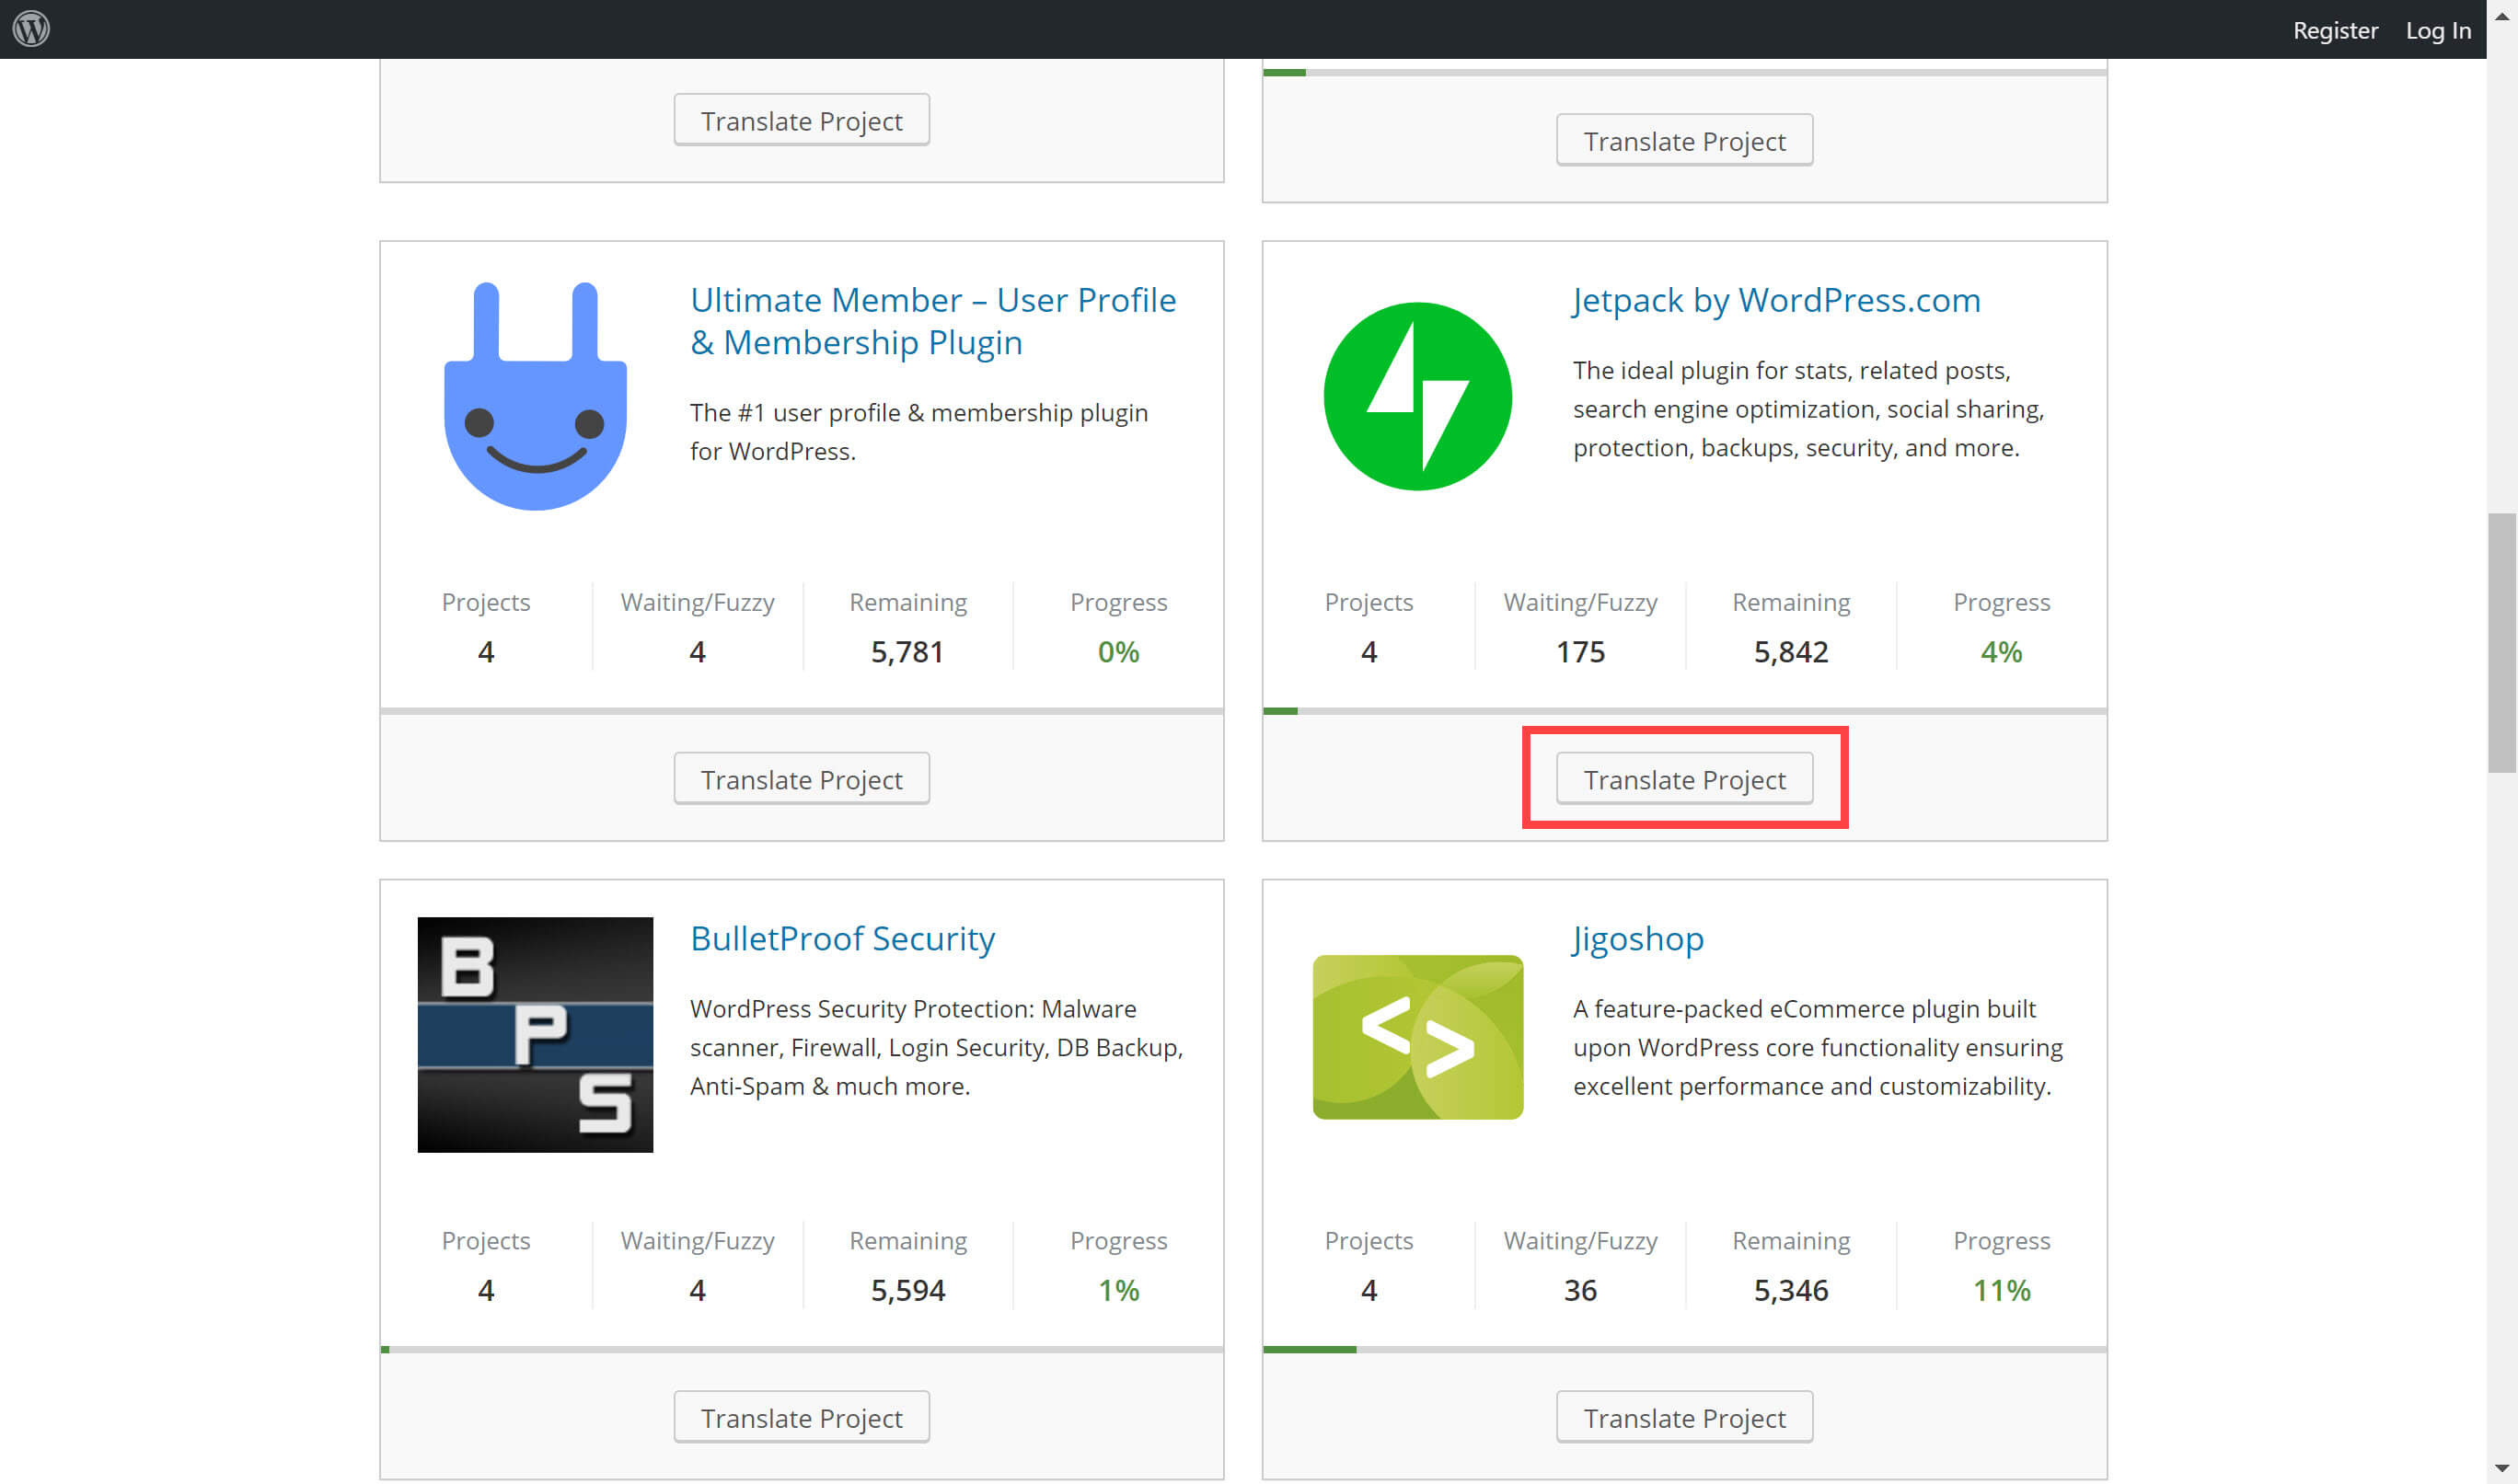Click the WordPress logo in admin bar
This screenshot has height=1484, width=2518.
click(x=31, y=29)
